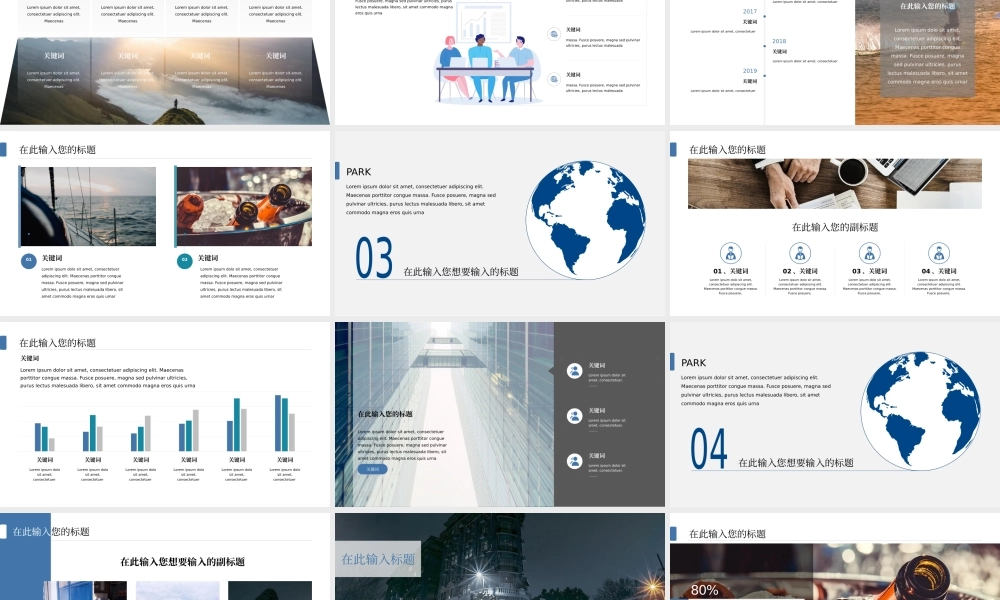Select the sea and sailboat photo
1000x600 pixels.
point(88,206)
